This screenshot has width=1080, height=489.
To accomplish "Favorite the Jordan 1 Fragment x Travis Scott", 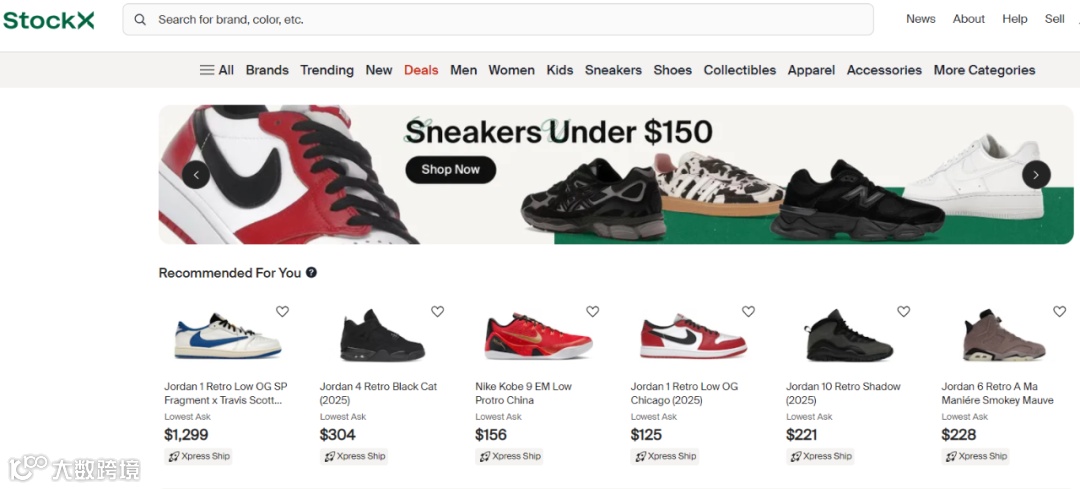I will point(282,311).
